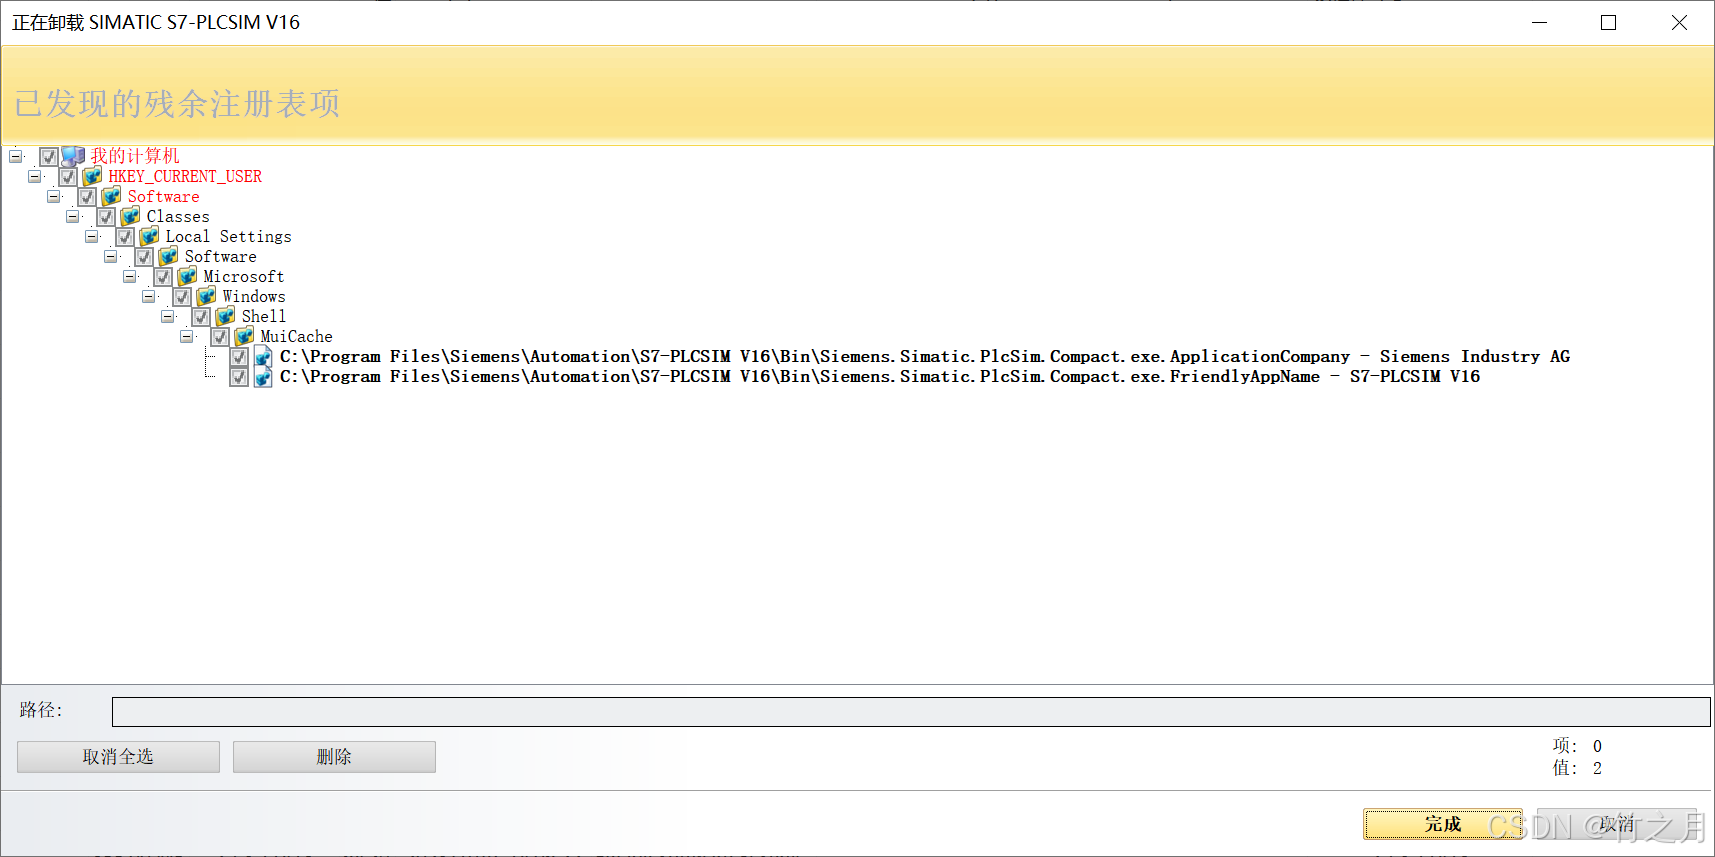The image size is (1715, 857).
Task: Click the Classes registry key icon
Action: (x=130, y=216)
